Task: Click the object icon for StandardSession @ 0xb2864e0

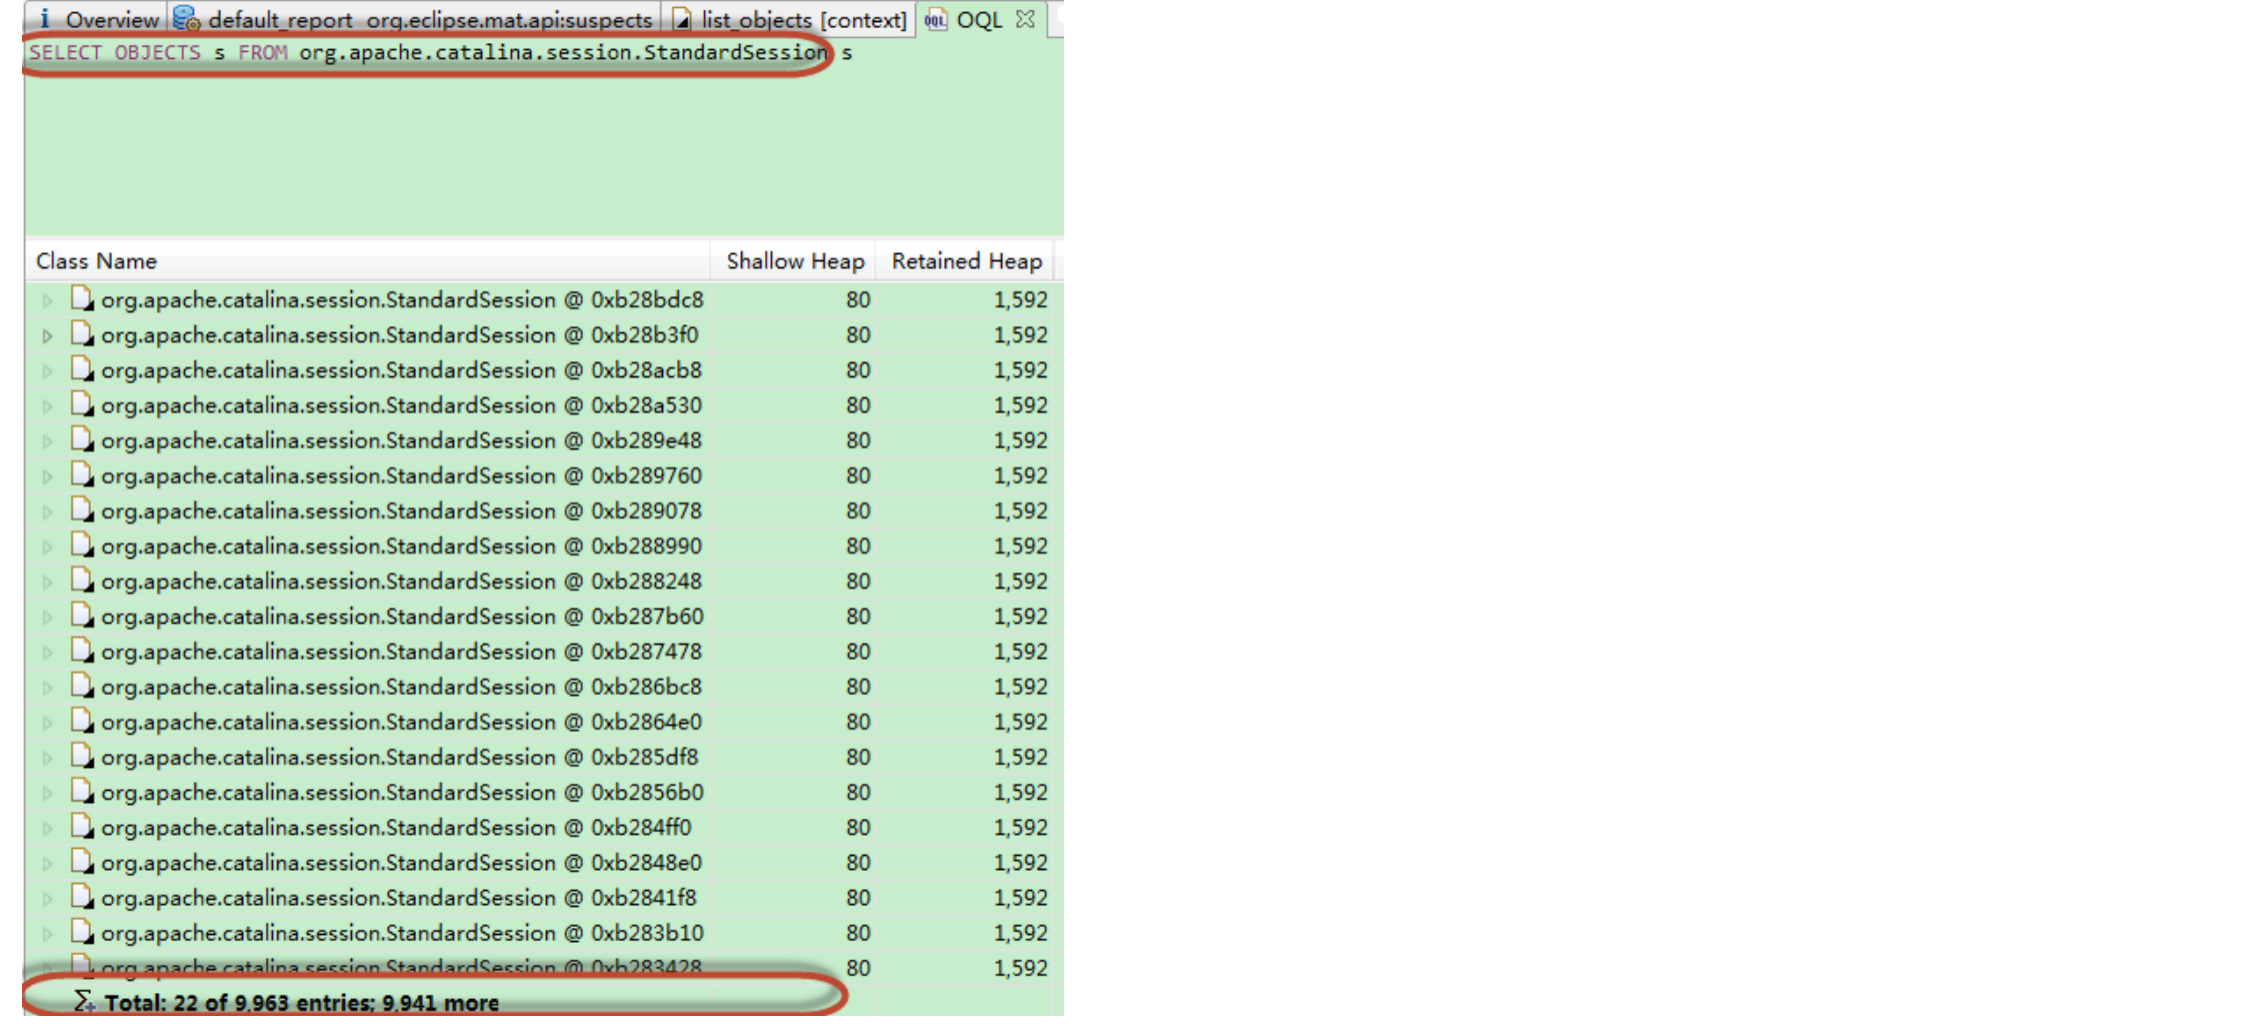Action: [82, 721]
